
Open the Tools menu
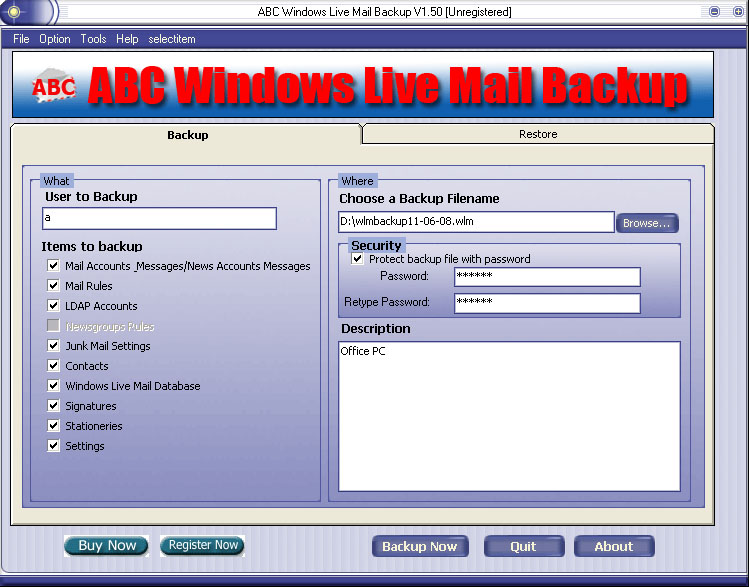coord(93,39)
